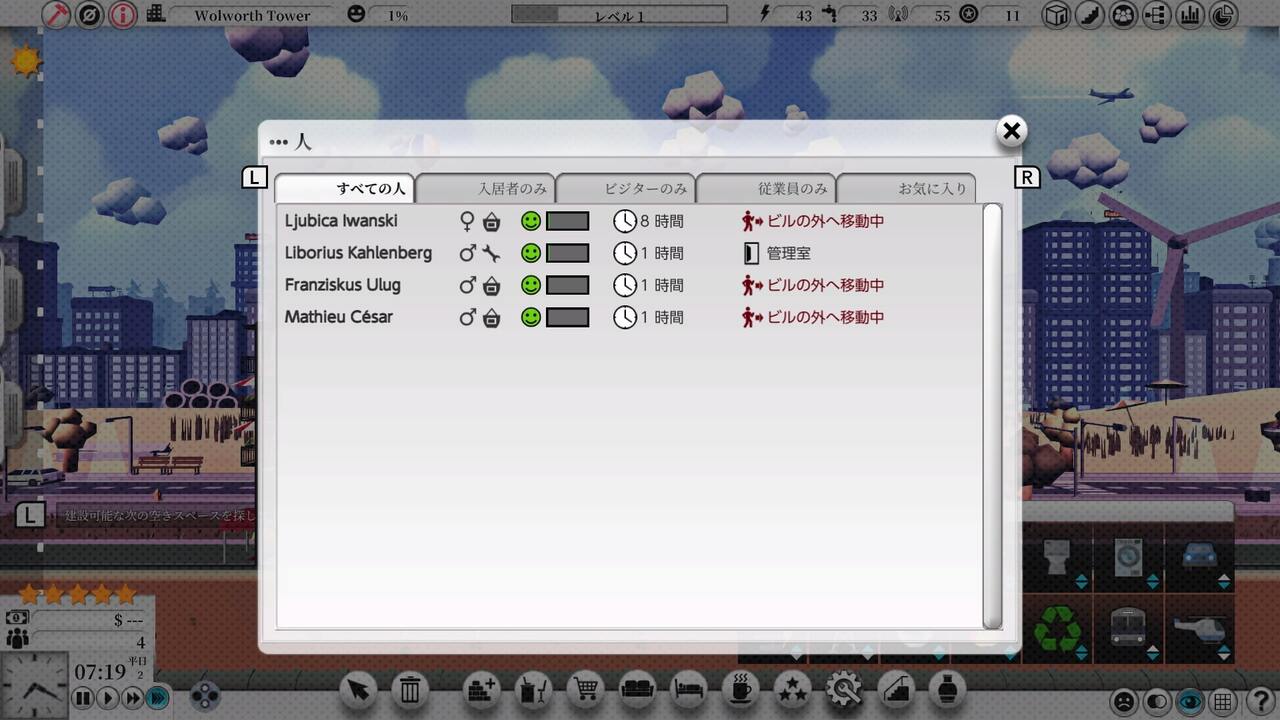Screen dimensions: 1280x720
Task: Open the お気に入り tab
Action: (906, 188)
